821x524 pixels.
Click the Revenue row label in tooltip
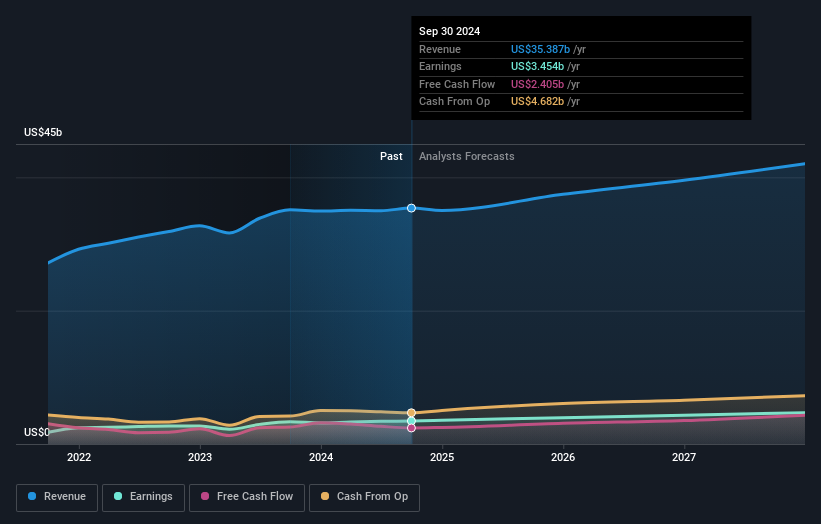[x=440, y=49]
